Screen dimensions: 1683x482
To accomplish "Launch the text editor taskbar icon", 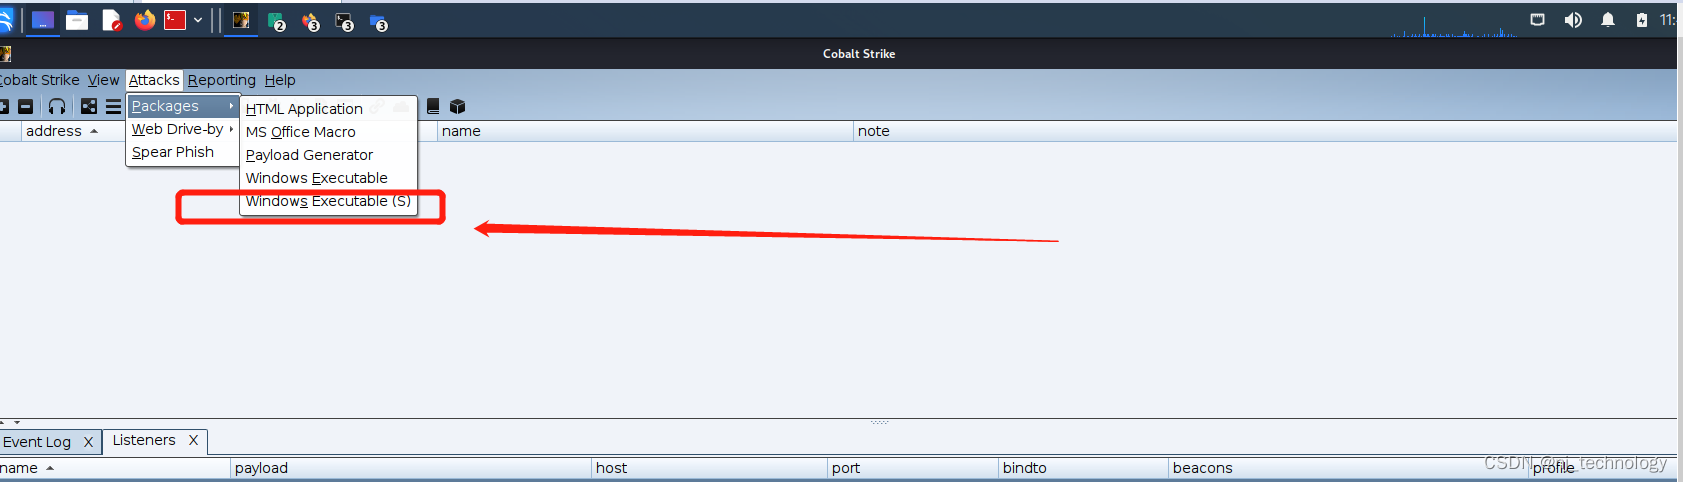I will pyautogui.click(x=112, y=20).
